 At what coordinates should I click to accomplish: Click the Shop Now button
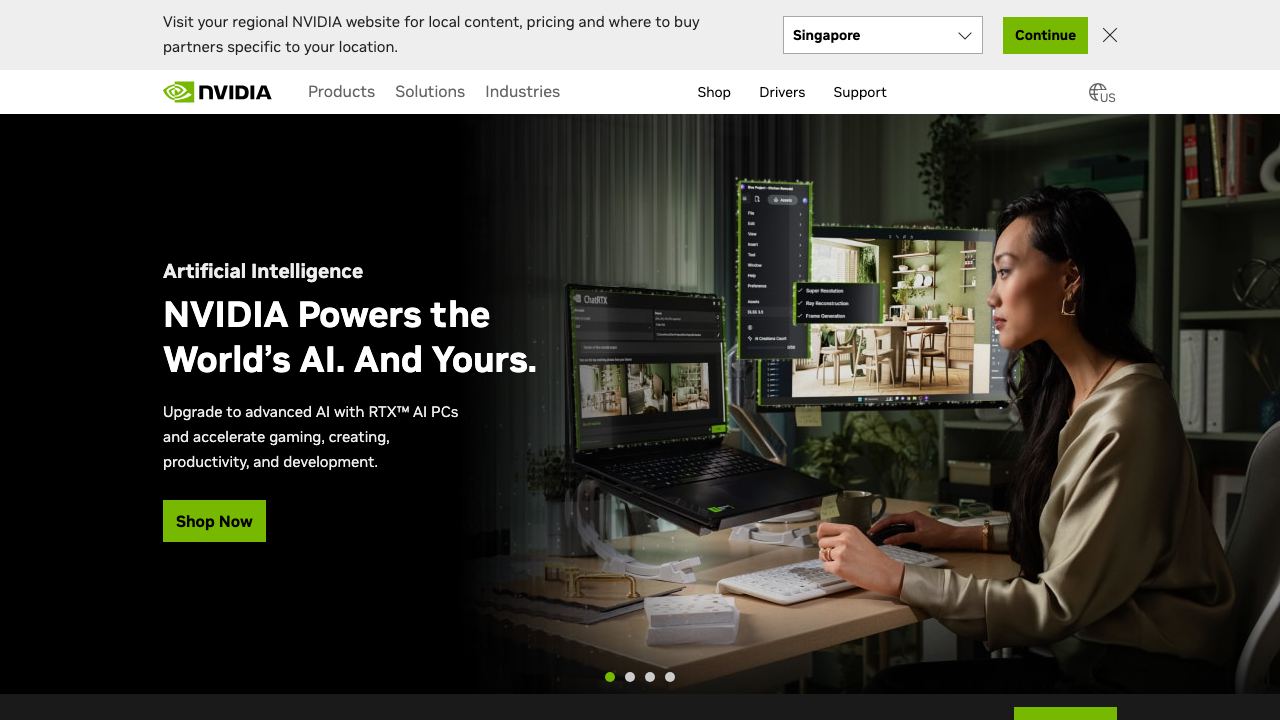pyautogui.click(x=214, y=521)
